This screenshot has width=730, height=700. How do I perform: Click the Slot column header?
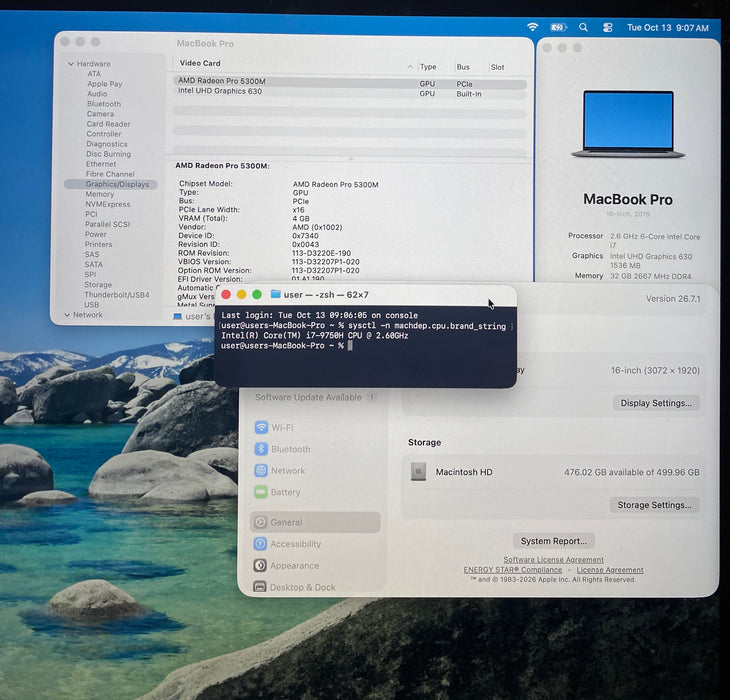click(x=497, y=67)
